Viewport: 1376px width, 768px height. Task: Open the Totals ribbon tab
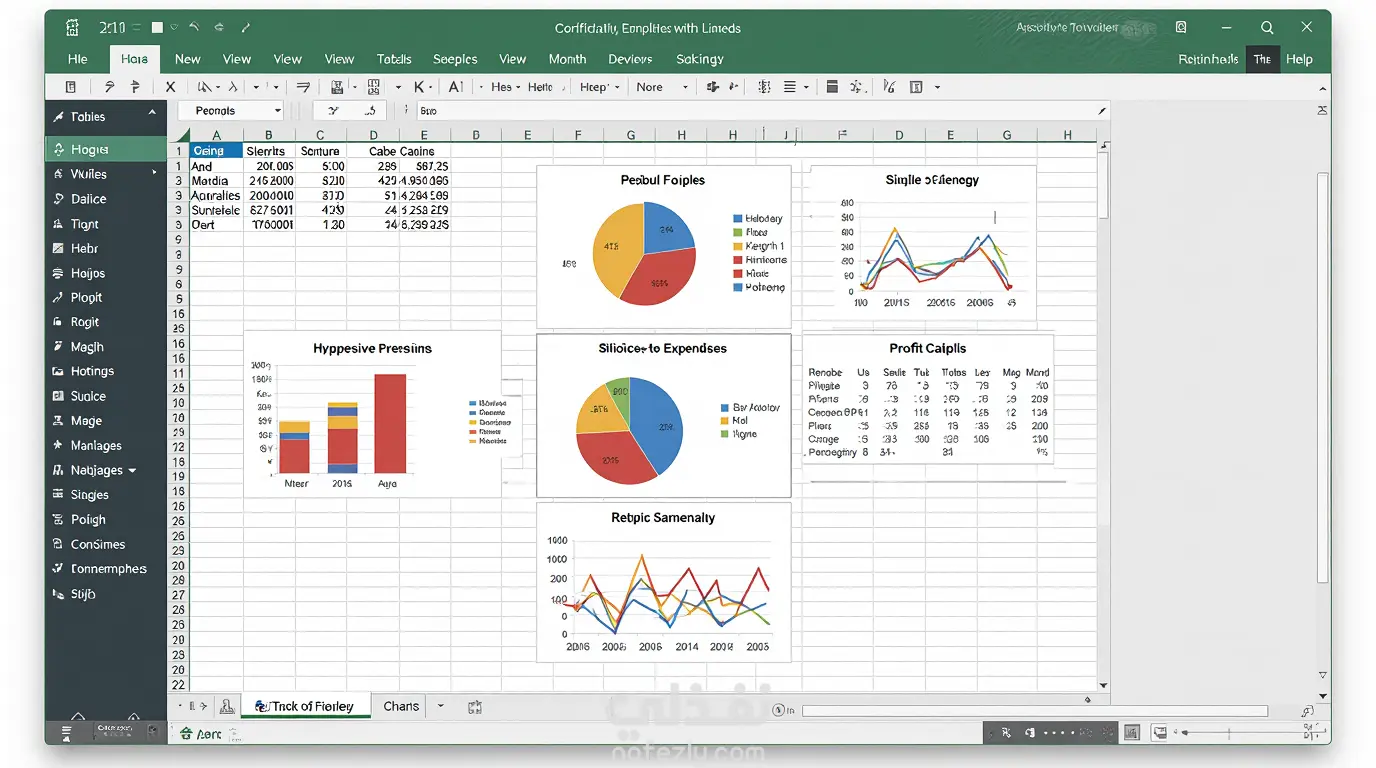pos(394,59)
